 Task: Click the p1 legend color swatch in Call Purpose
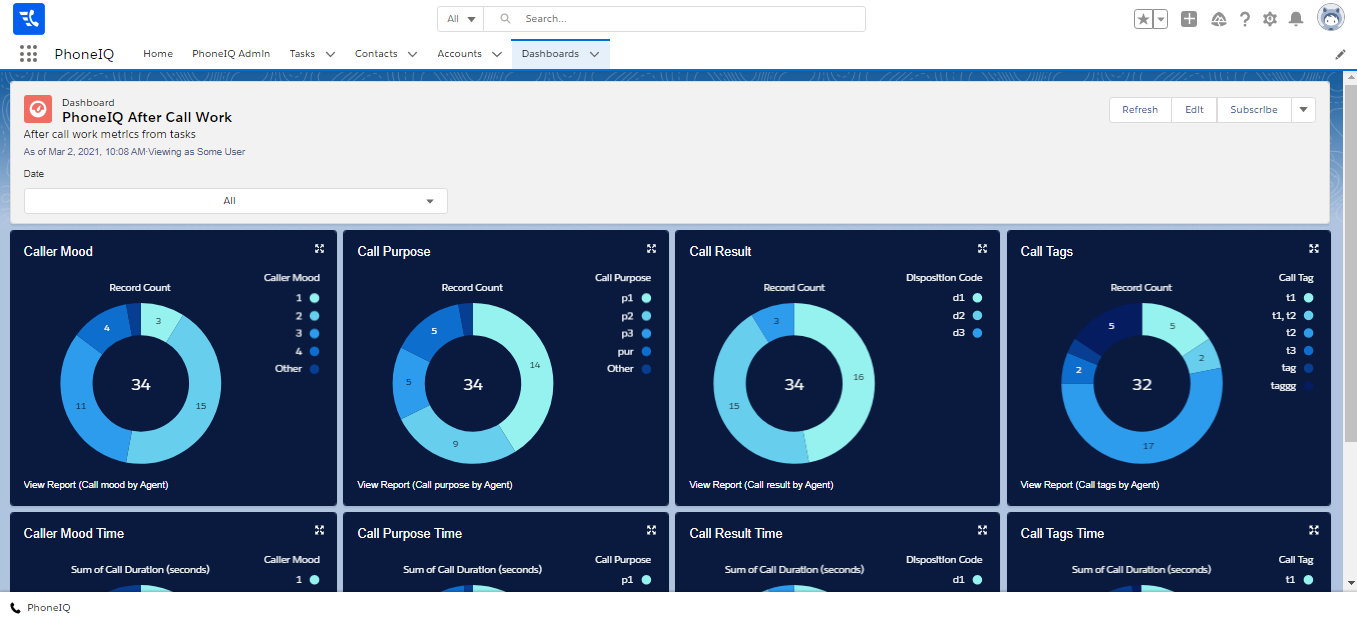[647, 298]
